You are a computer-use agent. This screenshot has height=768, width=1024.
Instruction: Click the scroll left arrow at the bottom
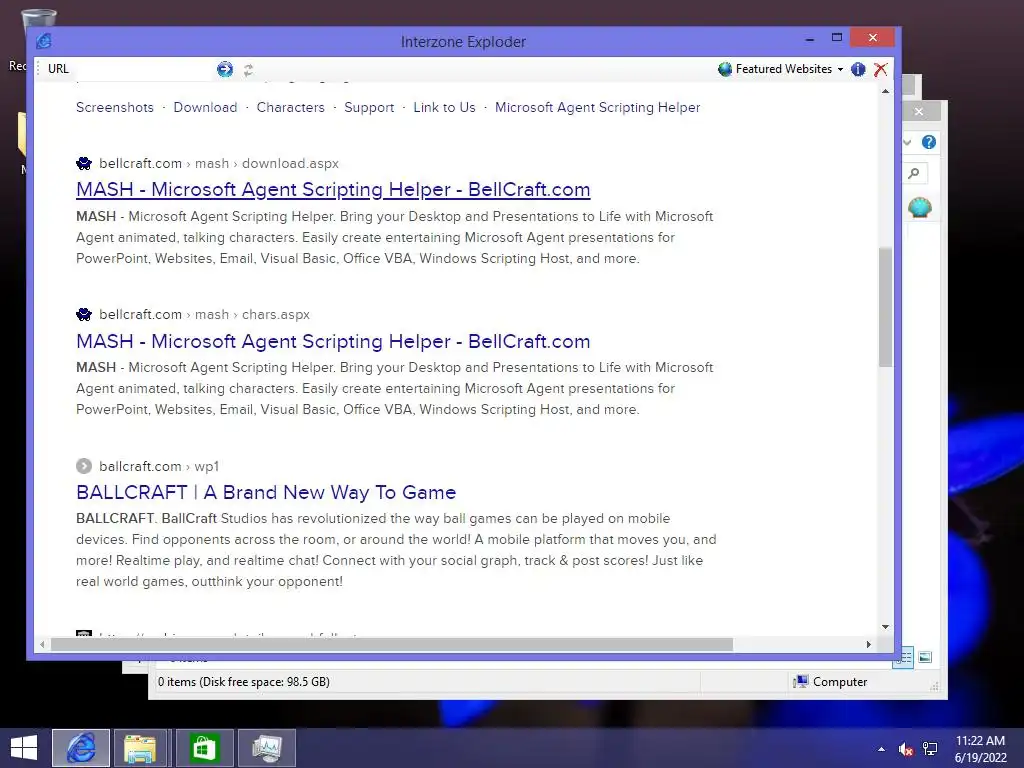[42, 645]
